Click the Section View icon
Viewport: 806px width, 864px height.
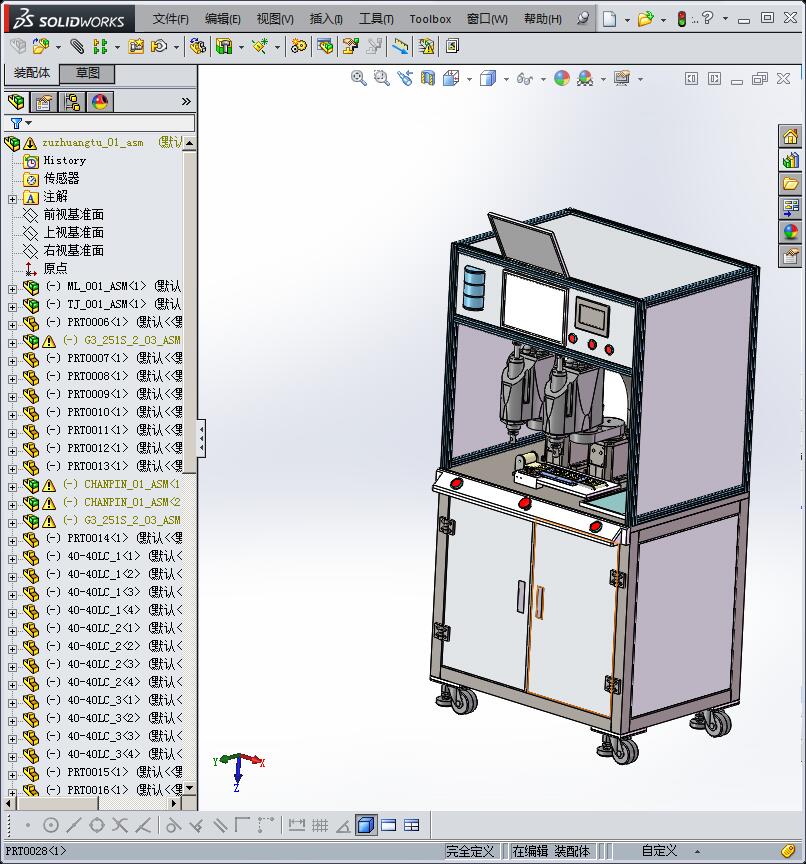[x=428, y=78]
